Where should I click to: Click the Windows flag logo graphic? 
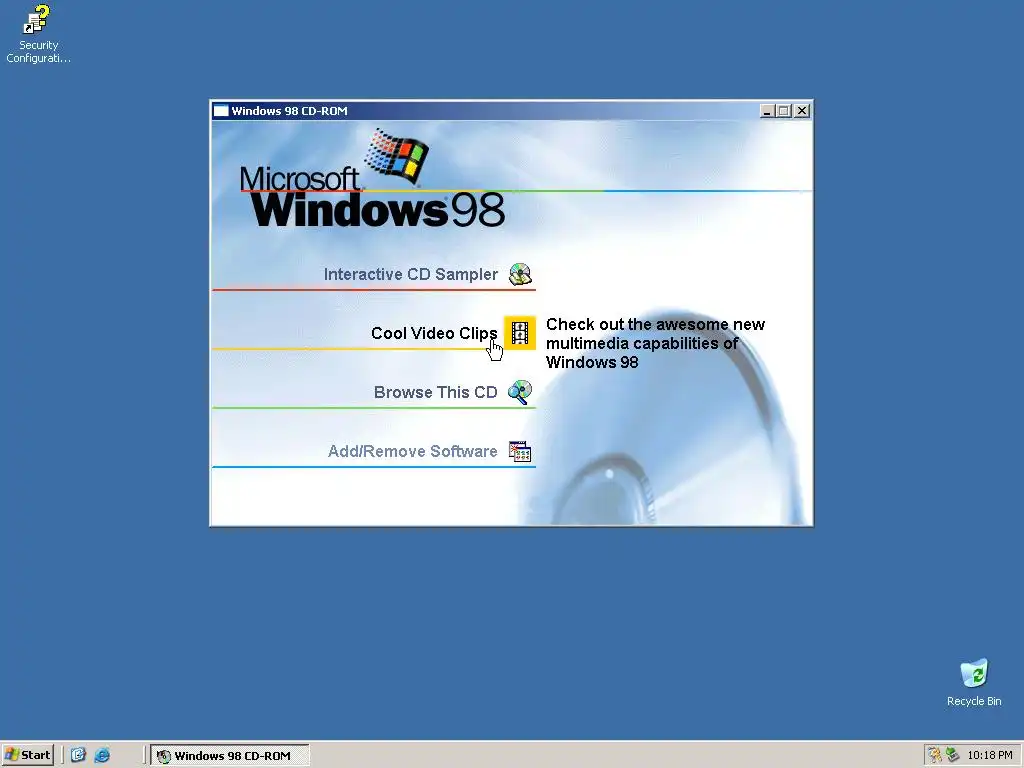[396, 155]
